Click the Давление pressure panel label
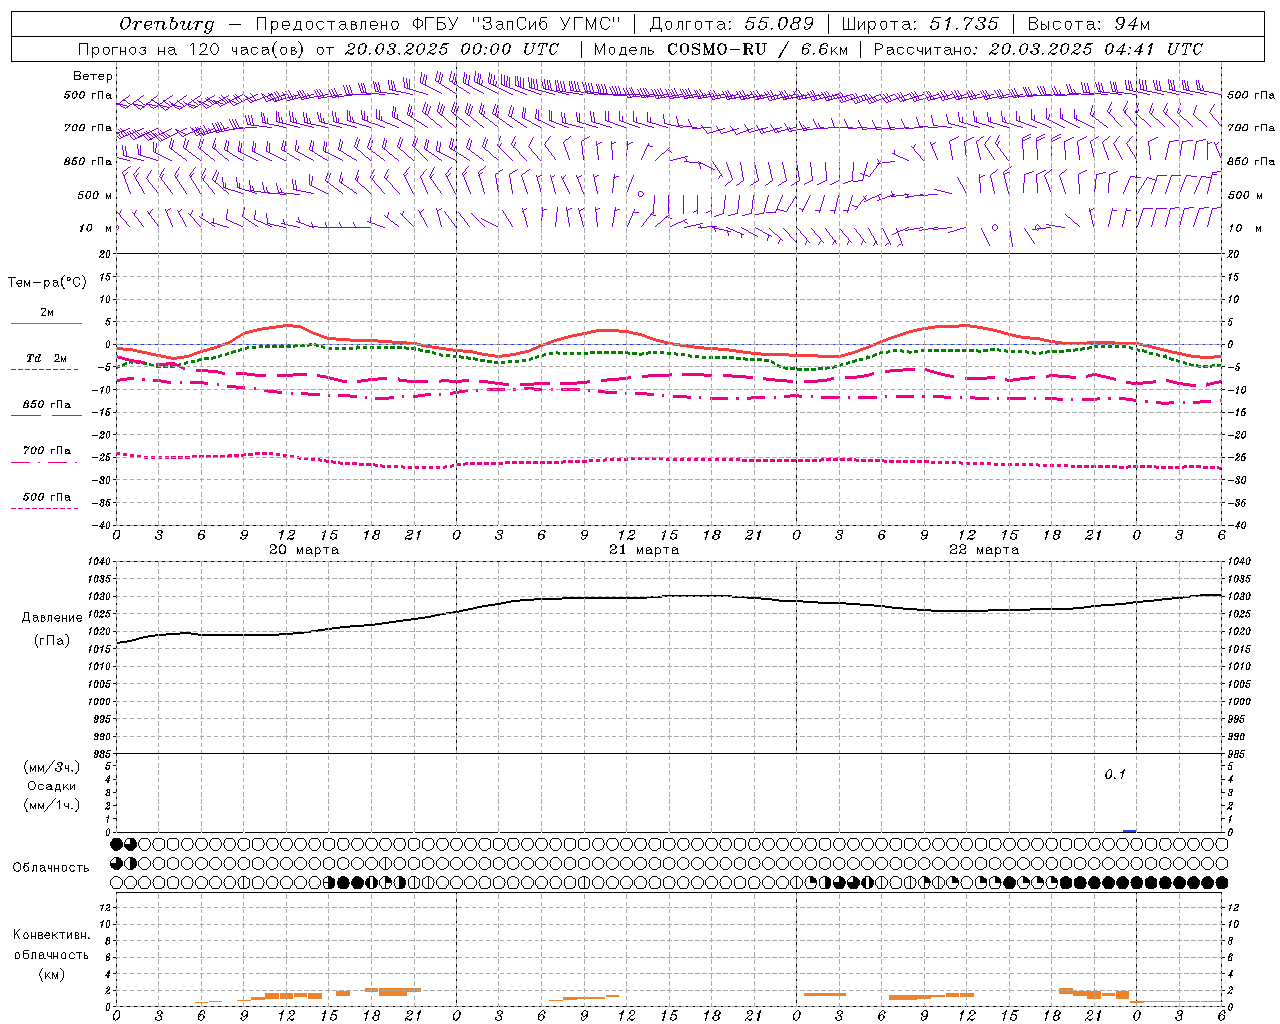This screenshot has height=1024, width=1280. click(52, 618)
